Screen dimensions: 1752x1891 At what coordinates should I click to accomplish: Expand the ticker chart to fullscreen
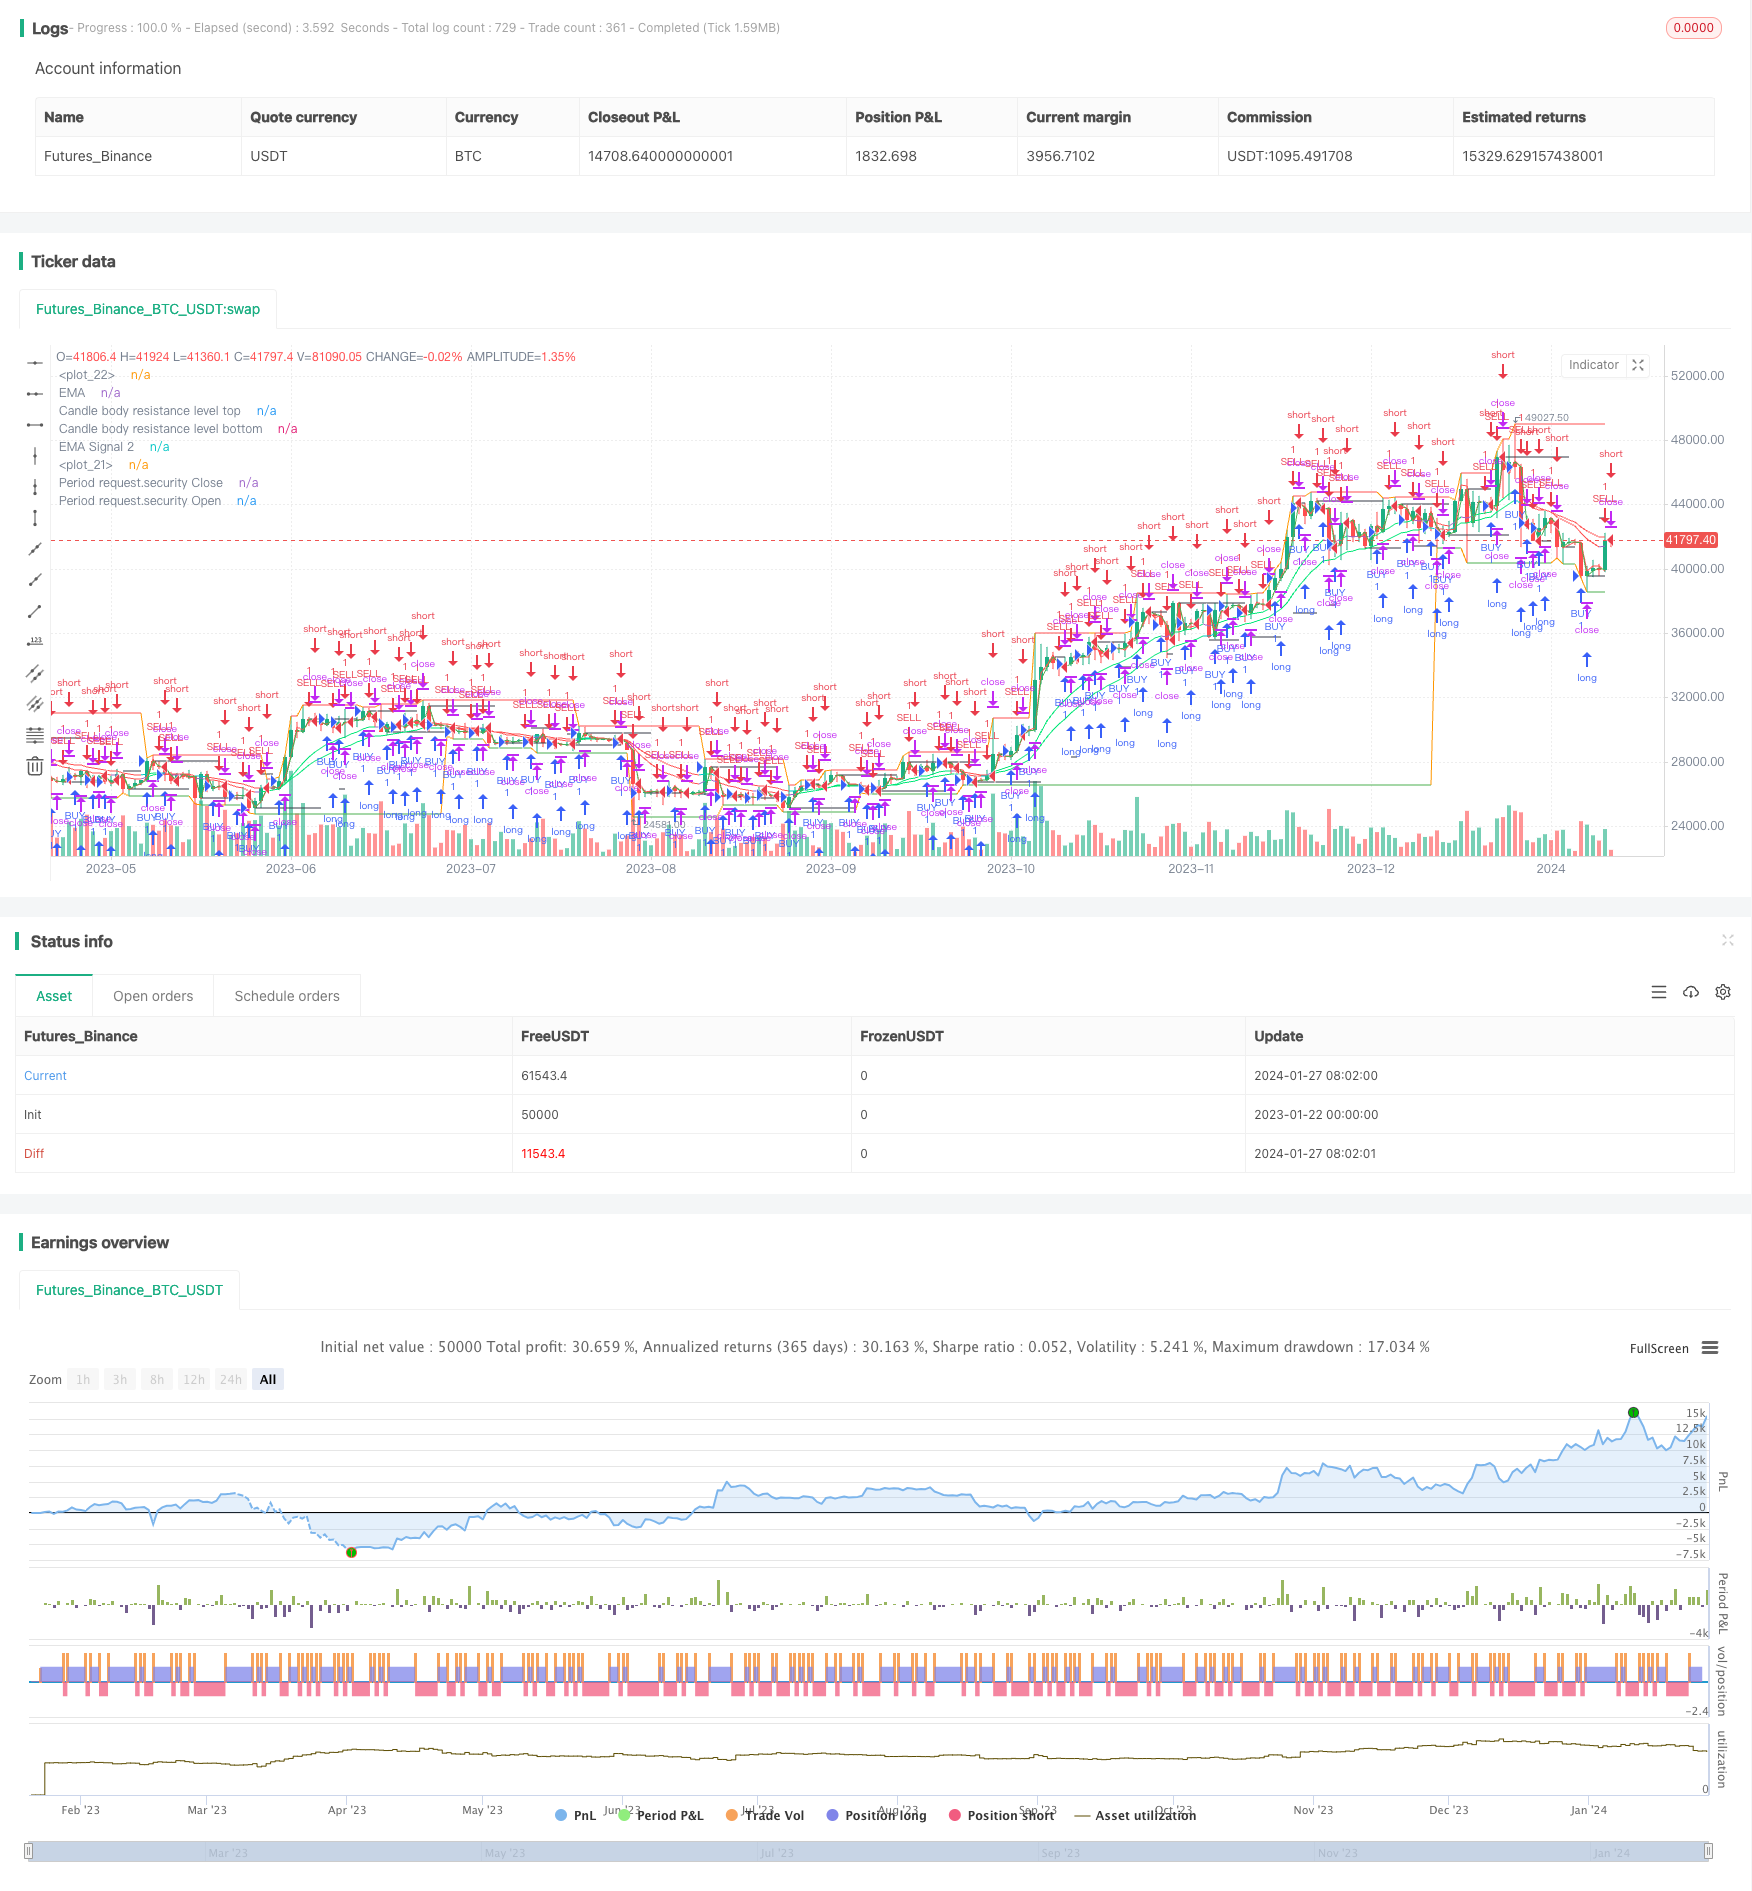click(1638, 365)
